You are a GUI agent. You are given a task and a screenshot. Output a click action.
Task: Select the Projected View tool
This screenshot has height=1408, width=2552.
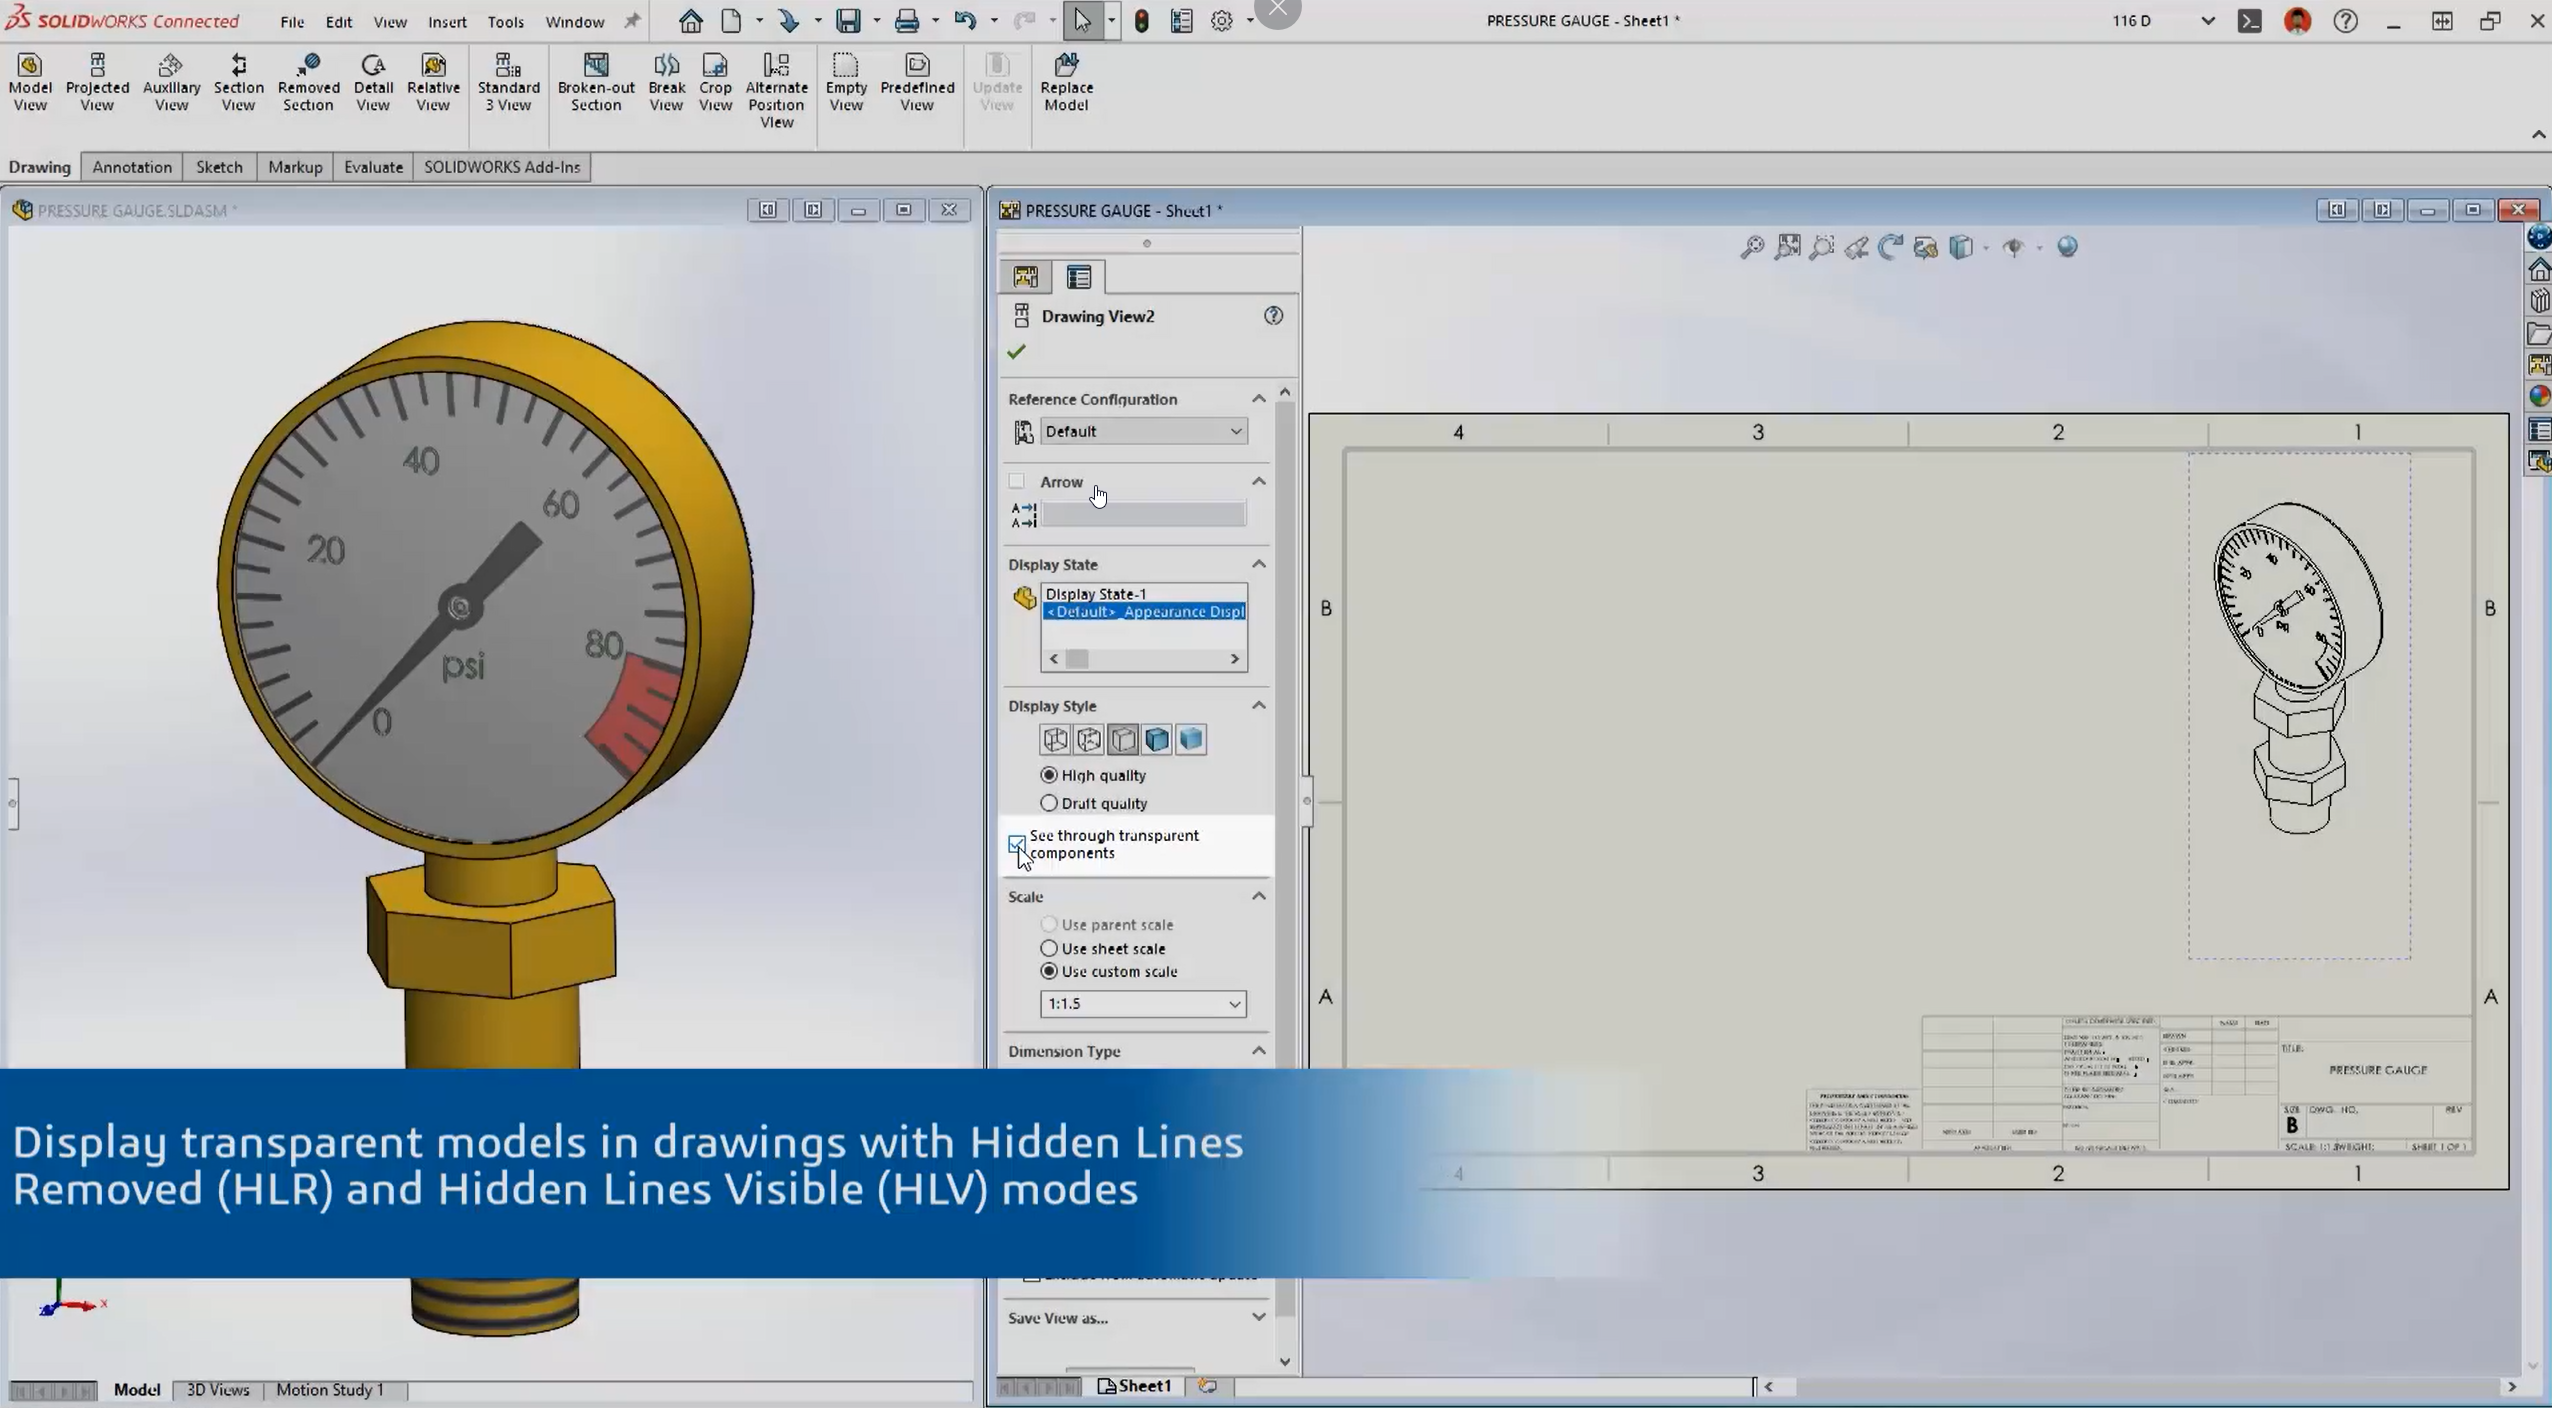[x=97, y=82]
